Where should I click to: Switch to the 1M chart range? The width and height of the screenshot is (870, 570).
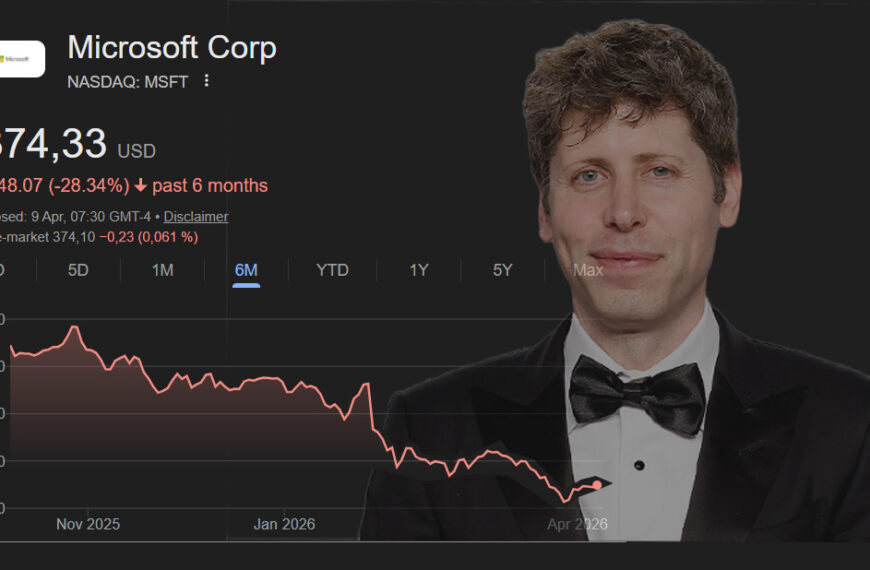tap(162, 270)
